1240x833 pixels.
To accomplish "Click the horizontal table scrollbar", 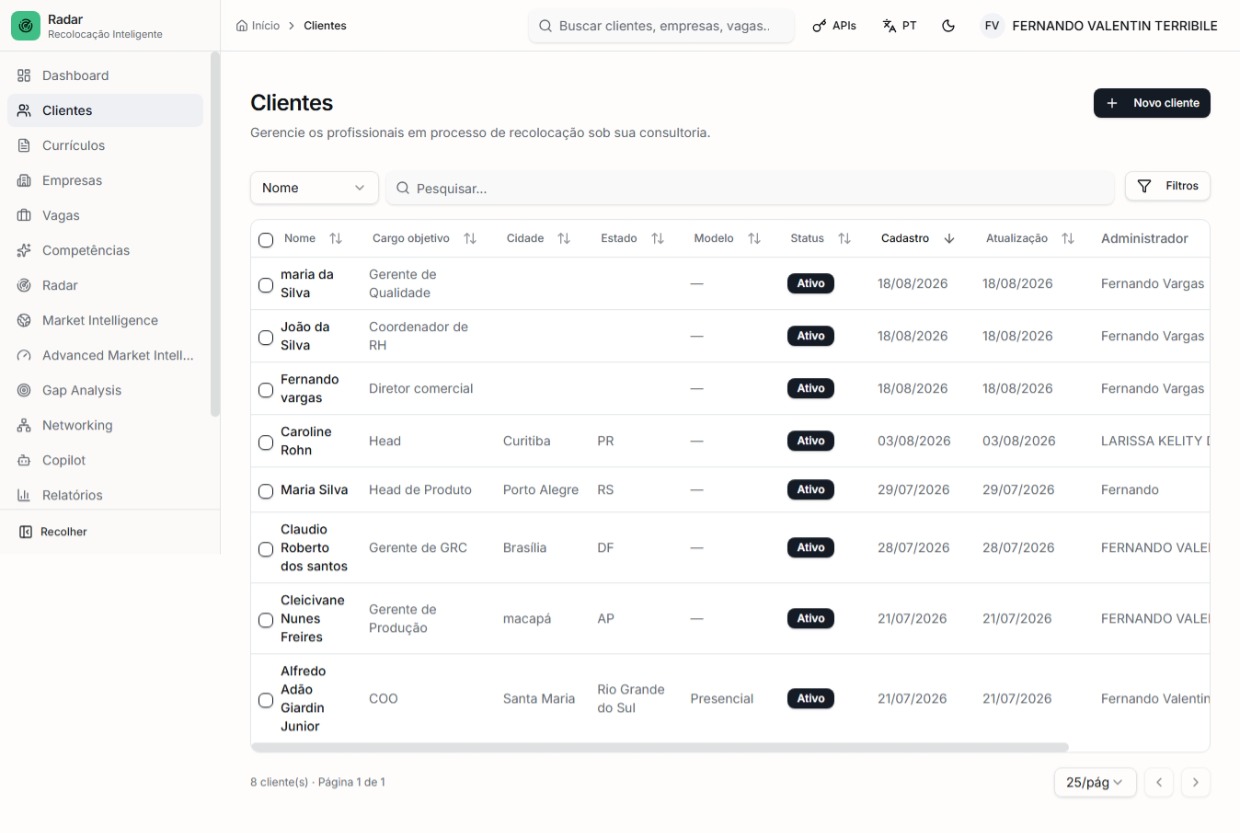I will (660, 747).
